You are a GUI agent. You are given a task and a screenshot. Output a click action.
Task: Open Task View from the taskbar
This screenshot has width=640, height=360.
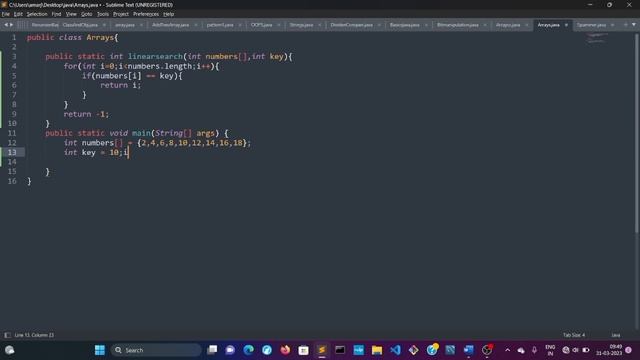[212, 350]
